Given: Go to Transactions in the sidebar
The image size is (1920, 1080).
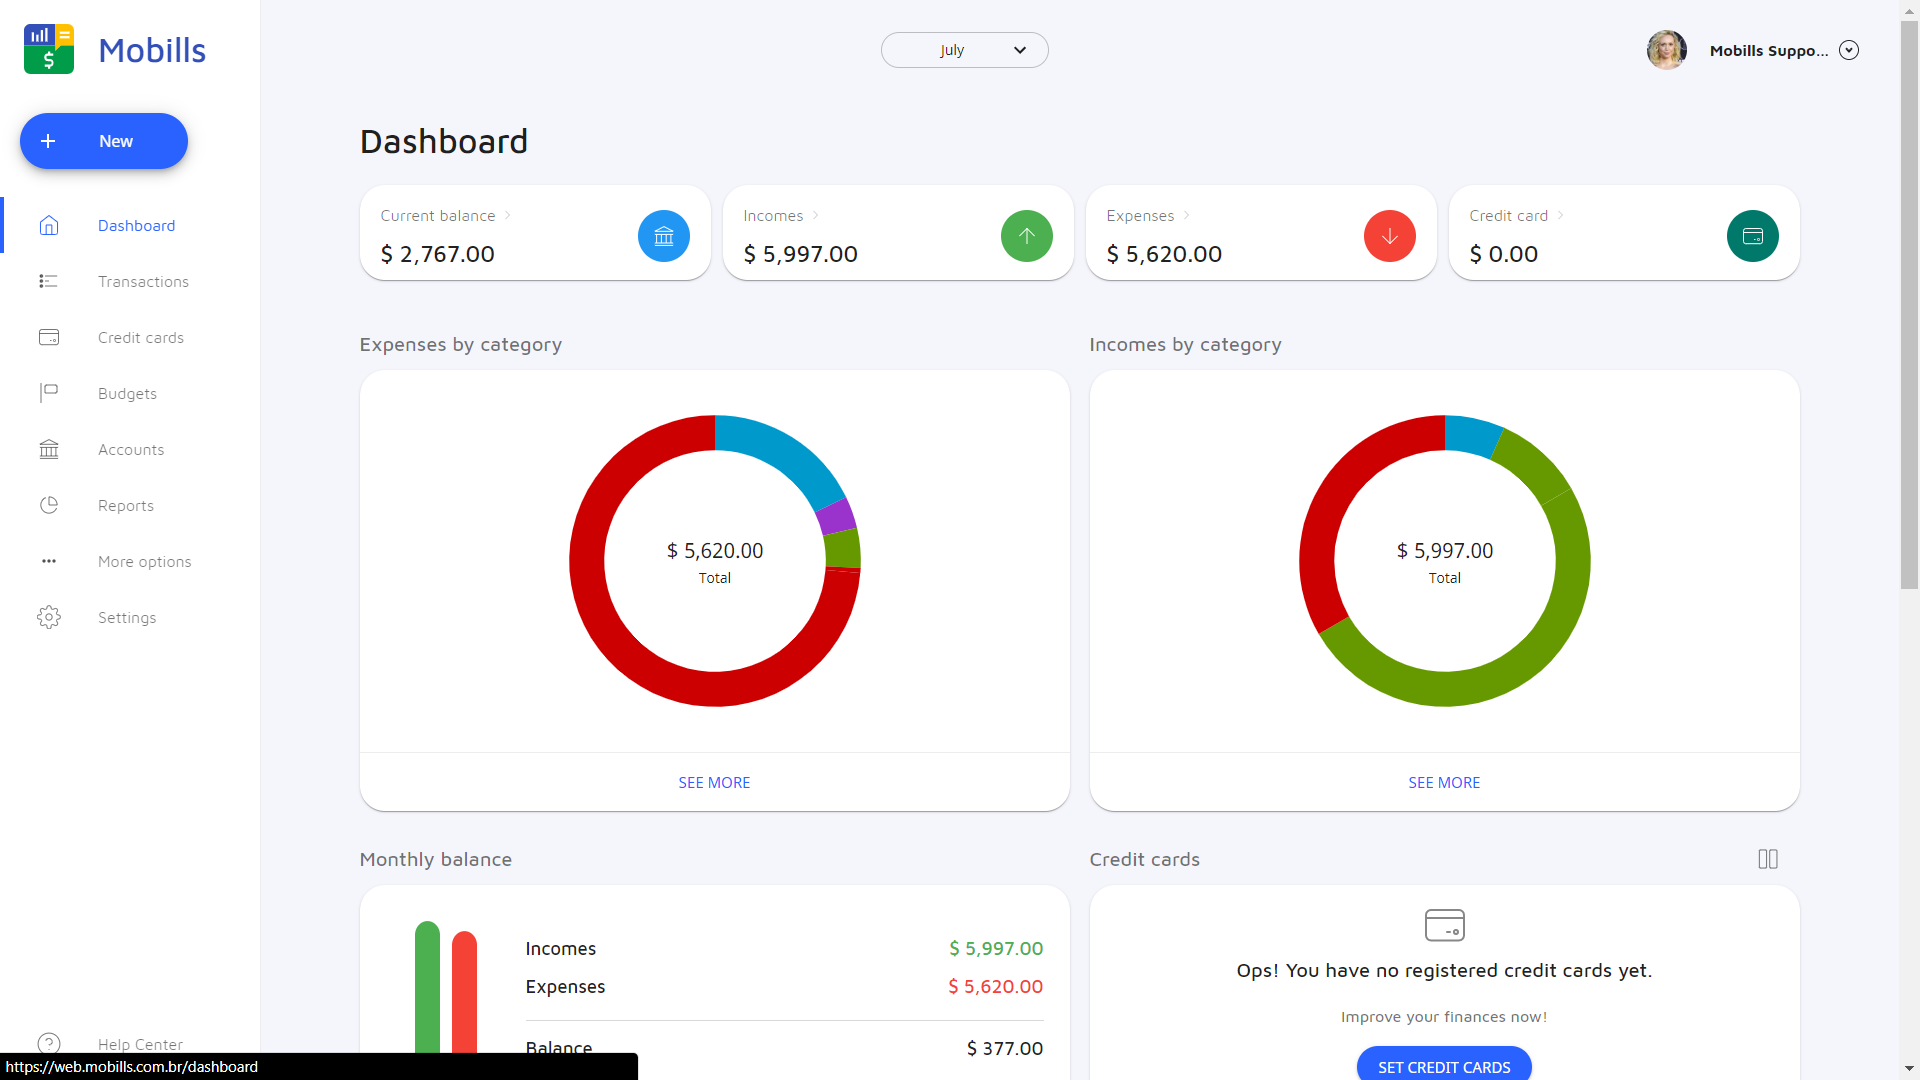Looking at the screenshot, I should point(130,281).
